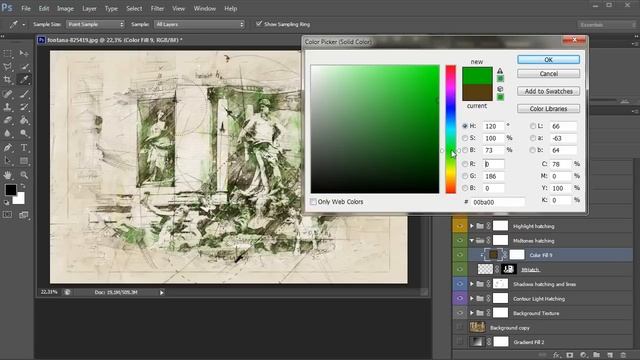The width and height of the screenshot is (640, 360).
Task: Select the L lightness radio button
Action: pyautogui.click(x=533, y=126)
